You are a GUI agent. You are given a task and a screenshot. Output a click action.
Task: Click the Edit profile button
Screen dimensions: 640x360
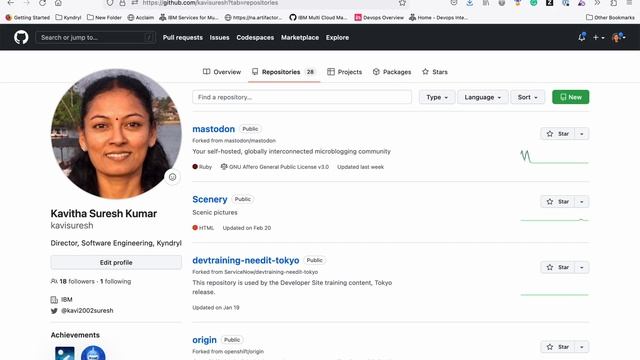coord(116,262)
